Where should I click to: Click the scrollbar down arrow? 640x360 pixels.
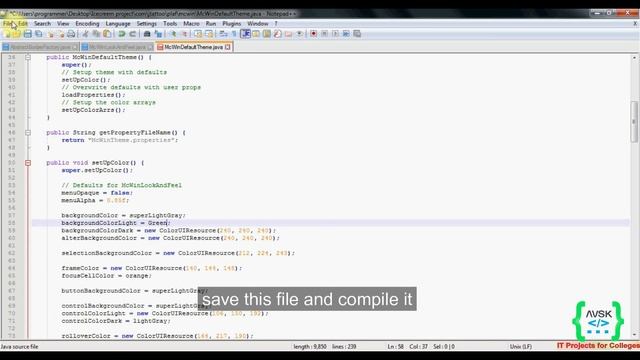(x=634, y=336)
